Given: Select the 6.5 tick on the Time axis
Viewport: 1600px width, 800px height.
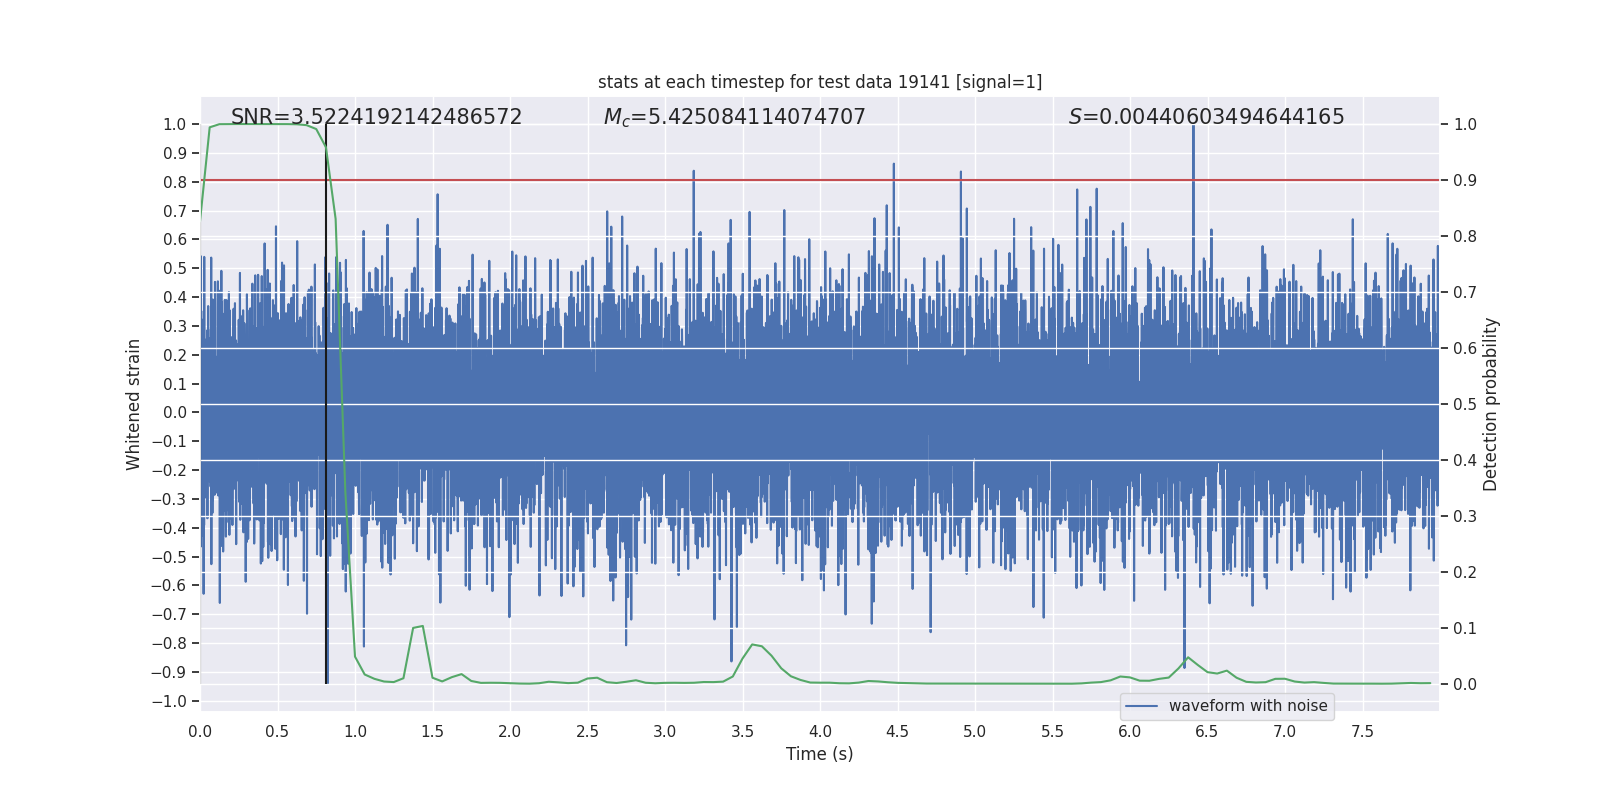Looking at the screenshot, I should [1207, 731].
